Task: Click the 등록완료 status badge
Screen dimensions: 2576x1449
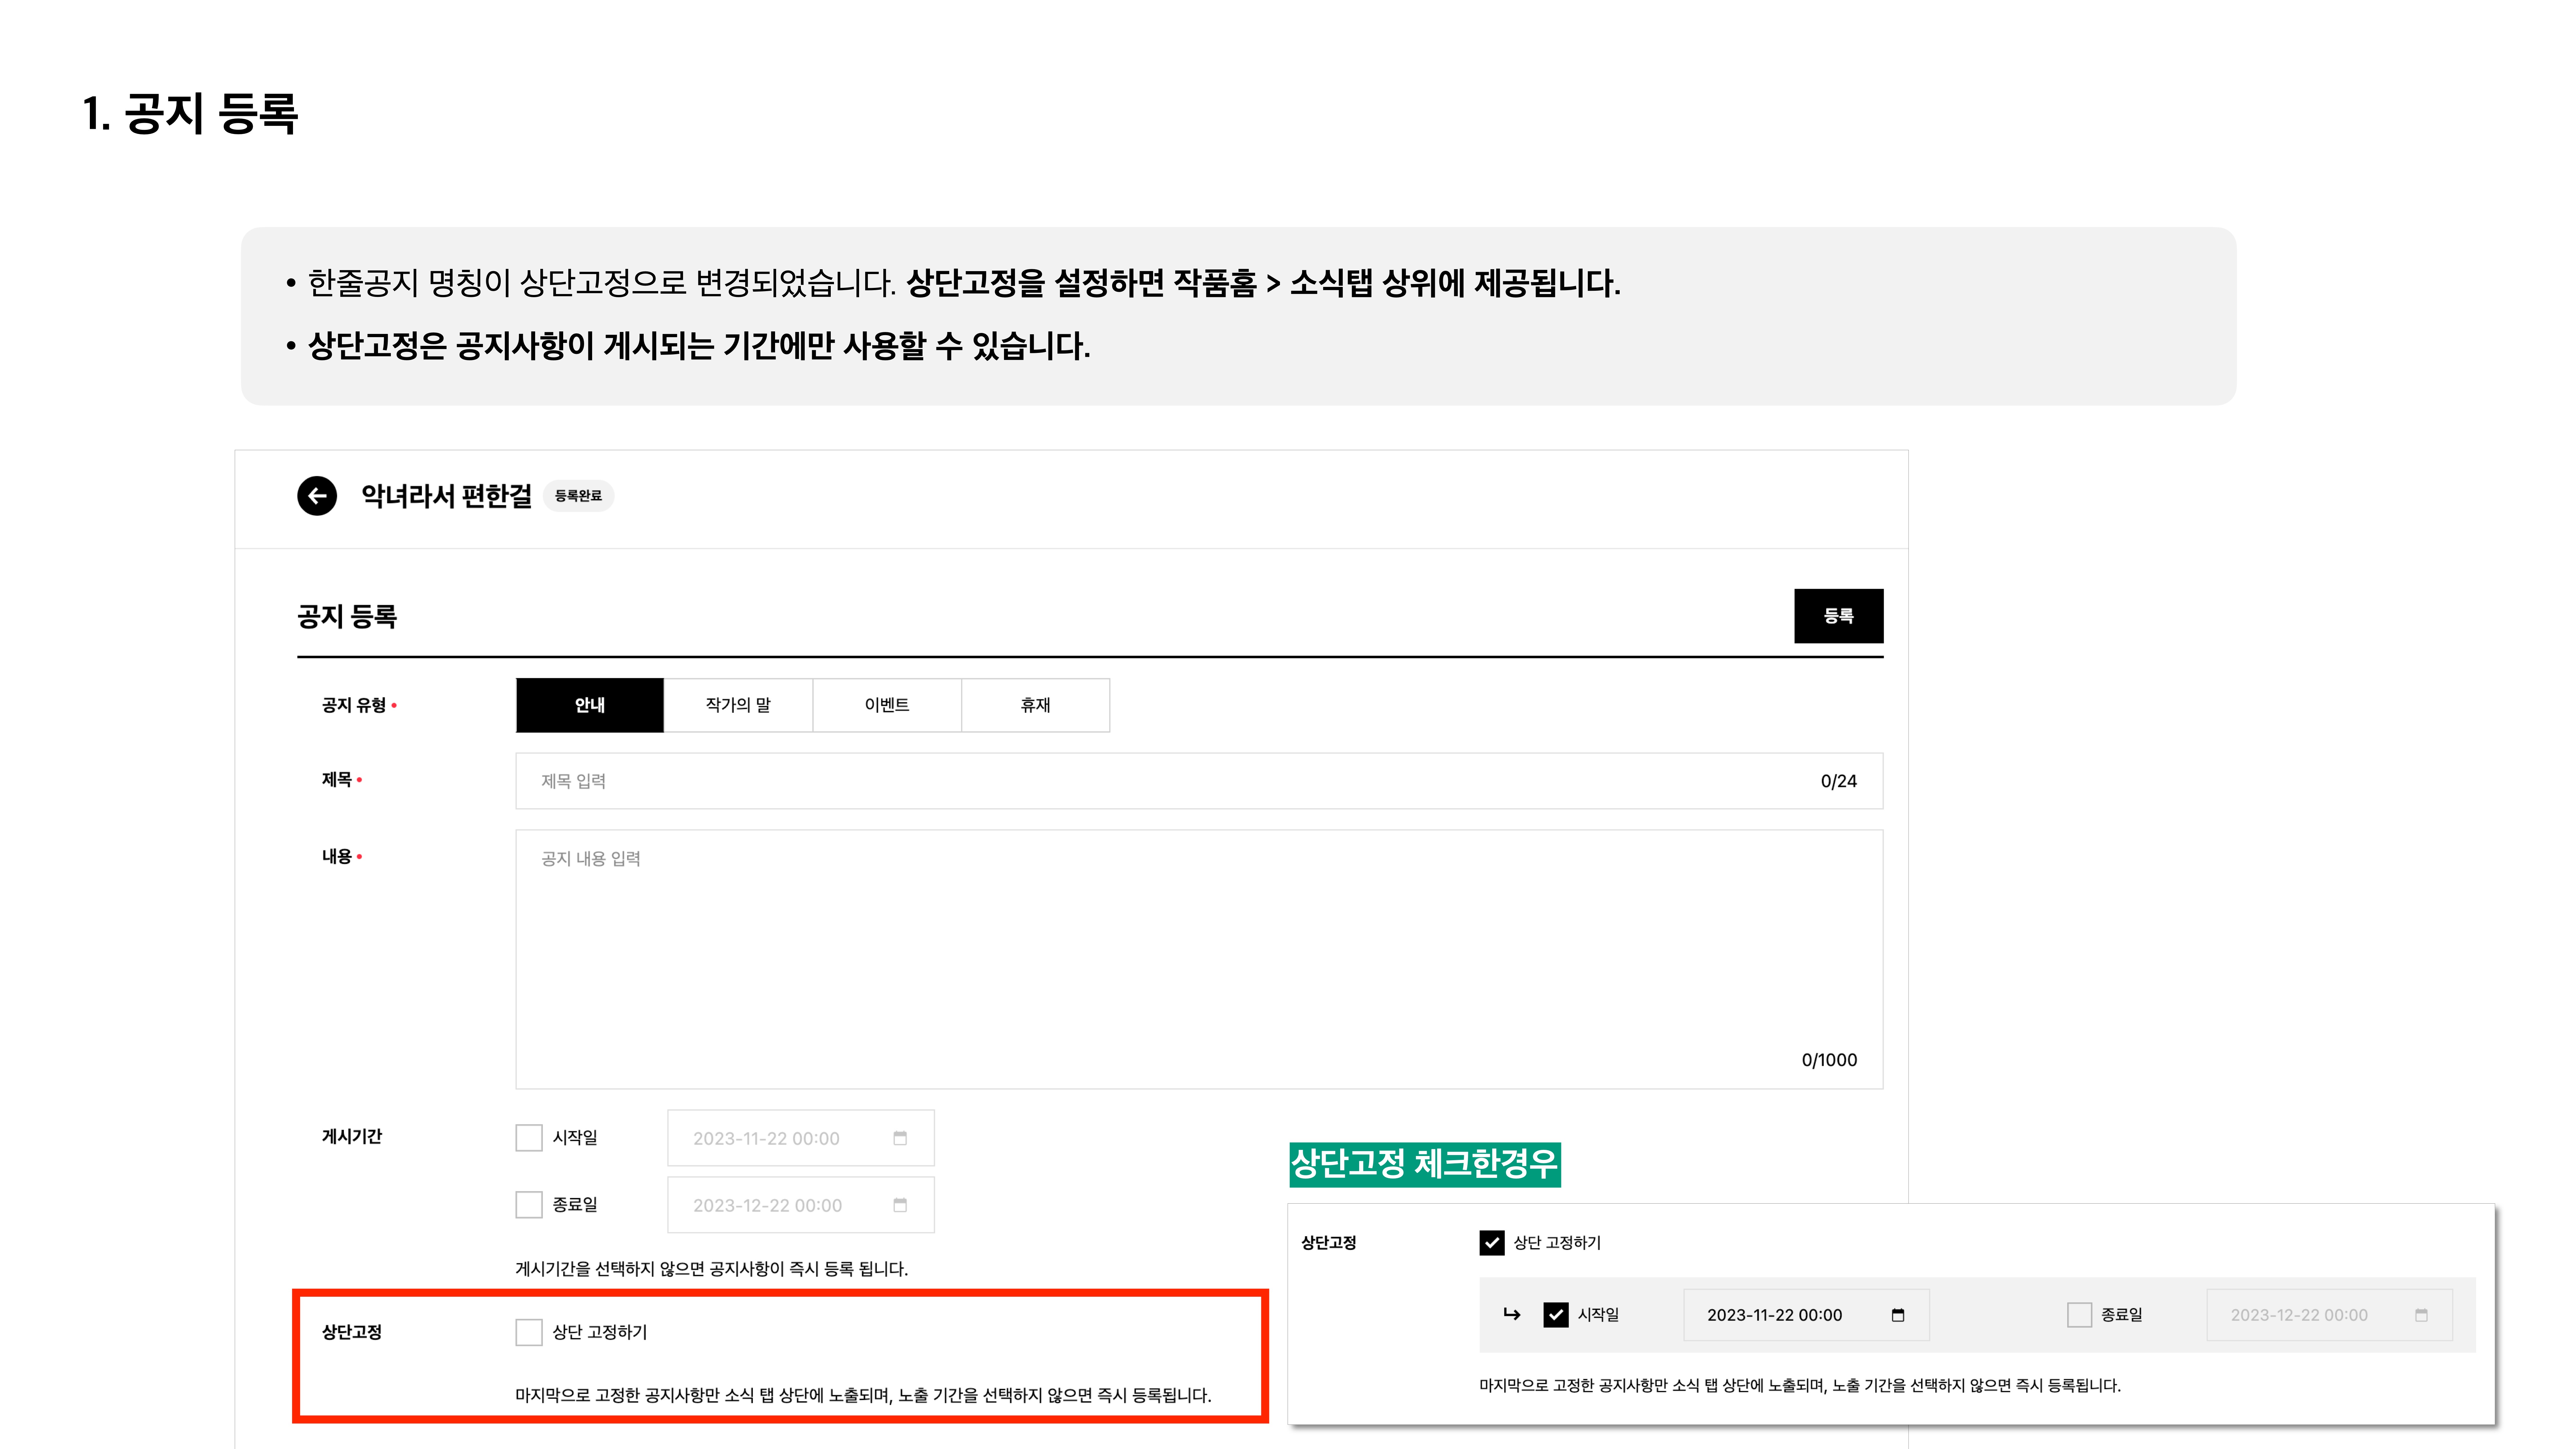Action: [x=578, y=496]
